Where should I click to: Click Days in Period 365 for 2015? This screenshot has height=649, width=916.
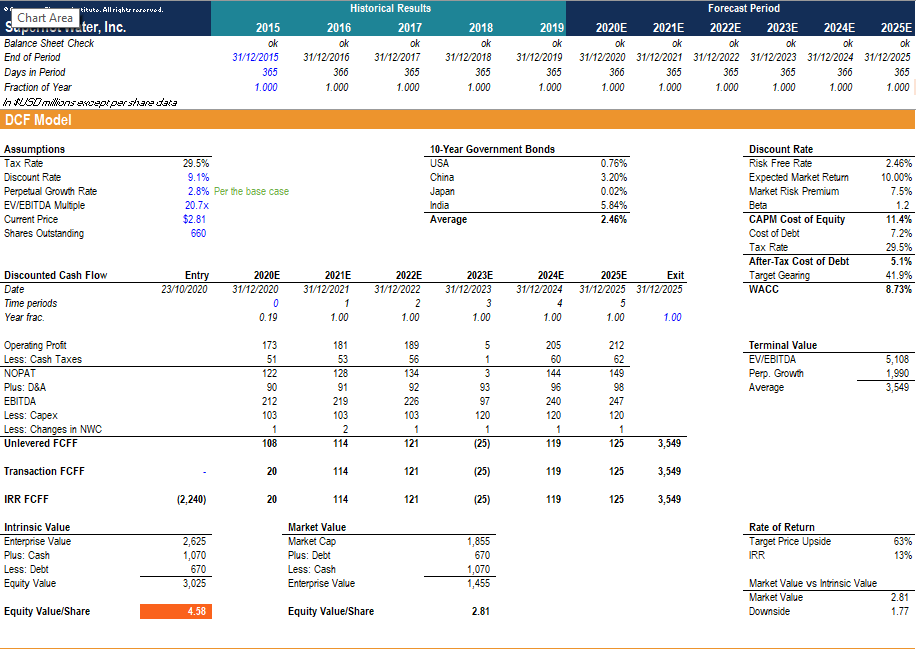[270, 72]
